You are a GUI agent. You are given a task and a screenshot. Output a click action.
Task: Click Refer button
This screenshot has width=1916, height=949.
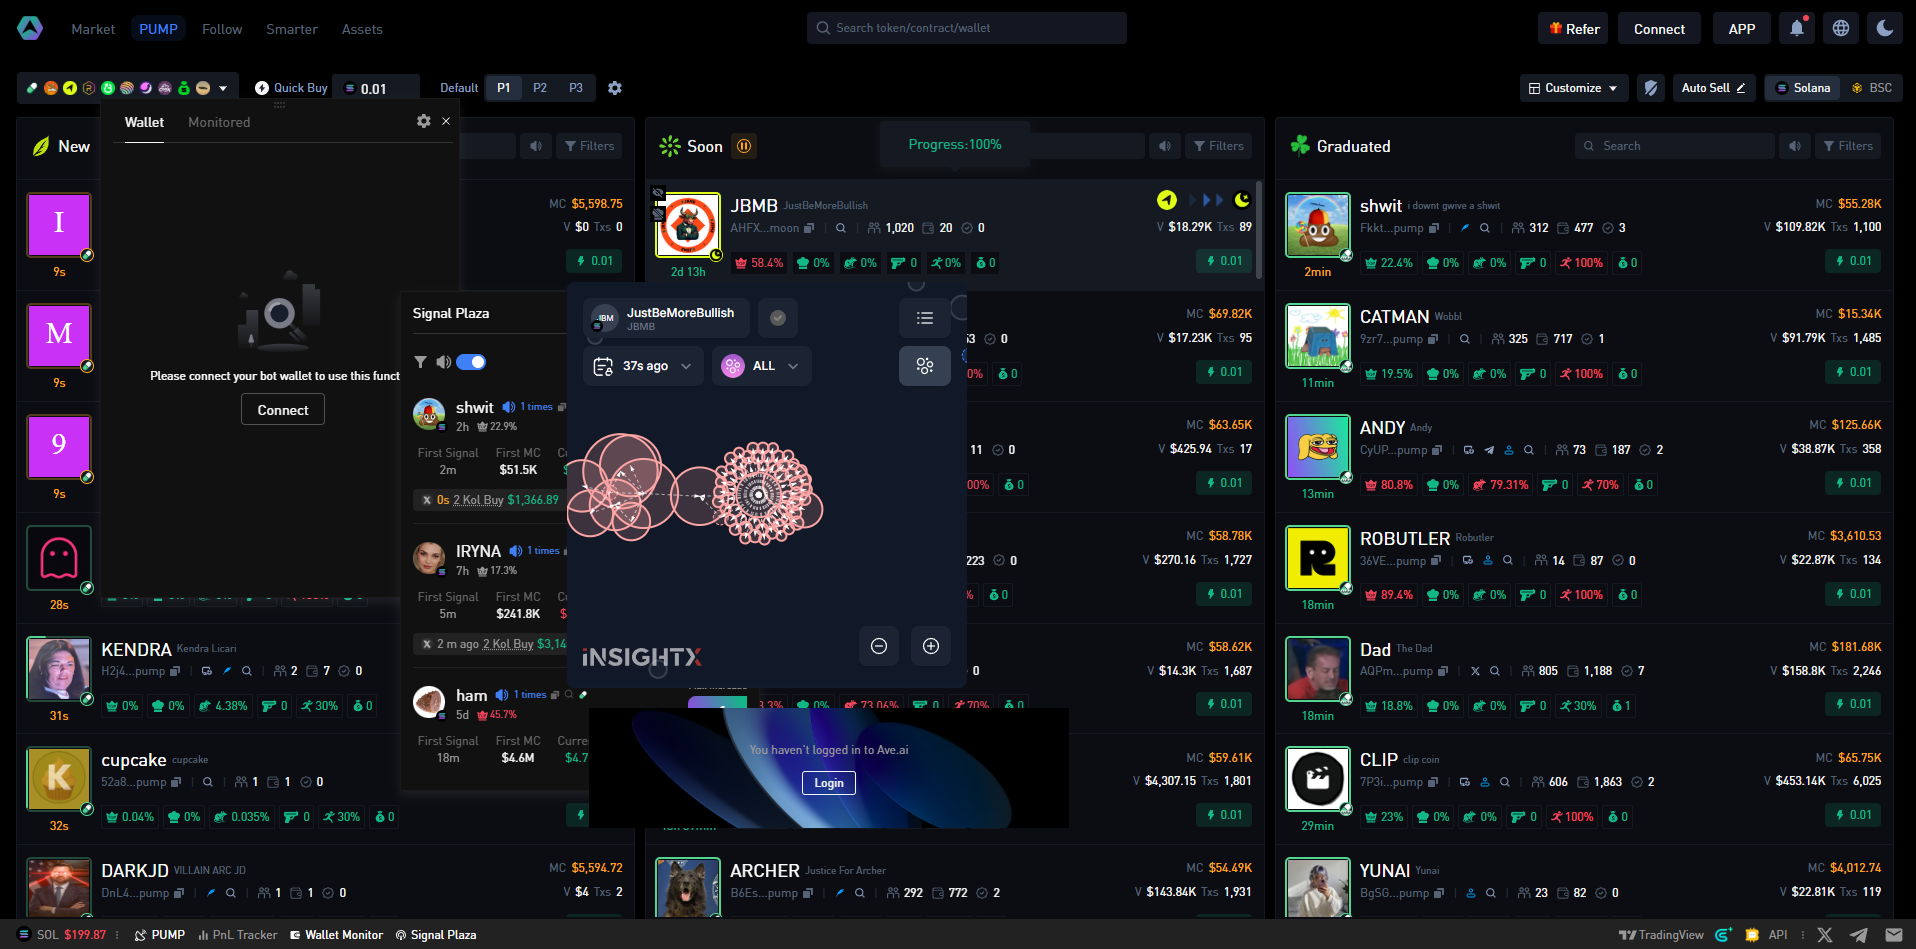[x=1574, y=28]
